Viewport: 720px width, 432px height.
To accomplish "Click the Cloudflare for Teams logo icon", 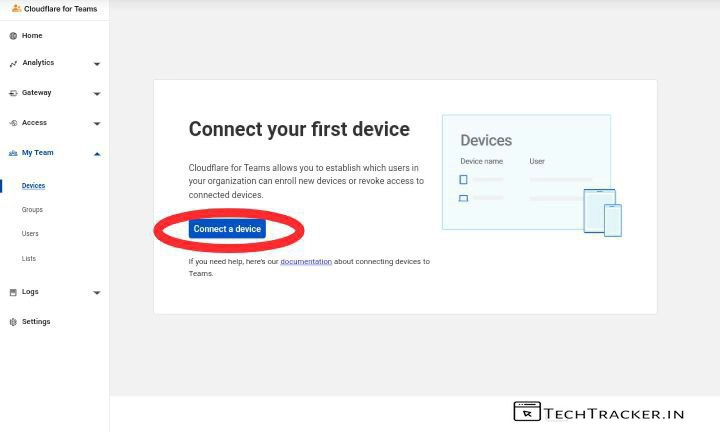I will [x=15, y=8].
